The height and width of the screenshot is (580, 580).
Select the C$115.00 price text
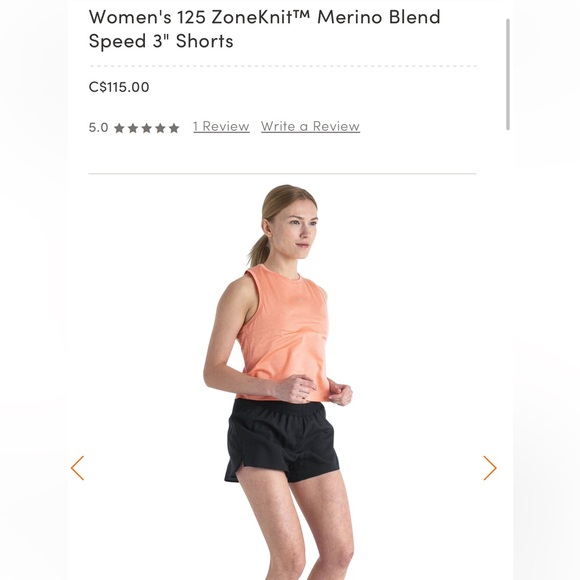(x=119, y=87)
